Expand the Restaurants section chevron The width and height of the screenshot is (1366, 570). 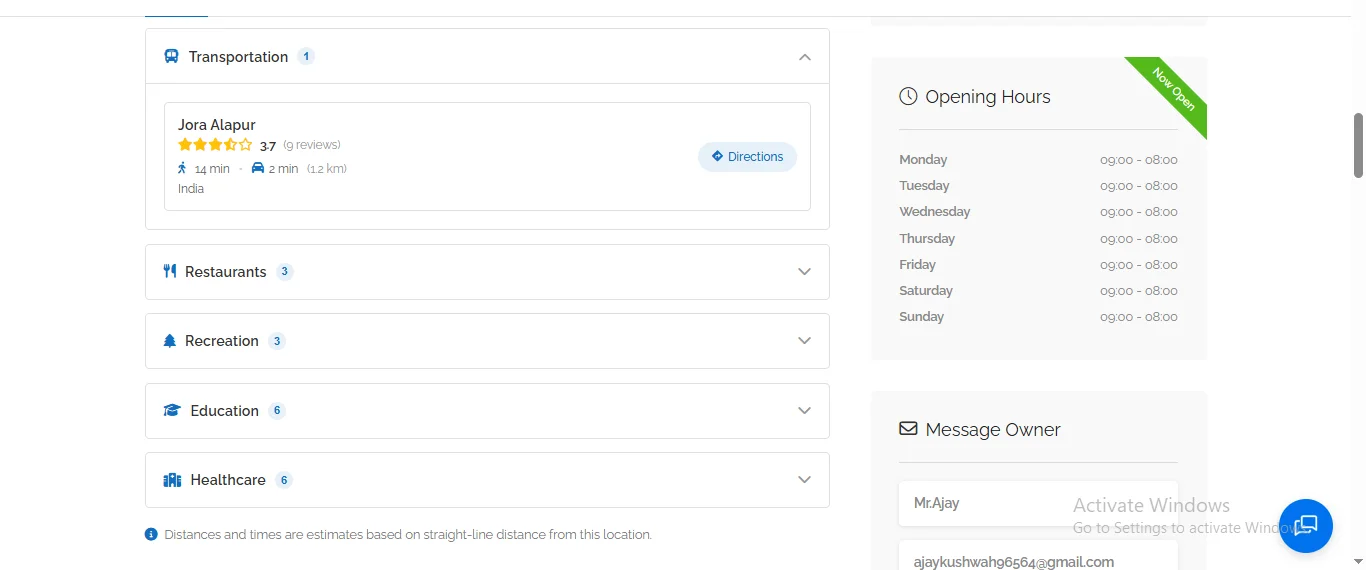[805, 272]
